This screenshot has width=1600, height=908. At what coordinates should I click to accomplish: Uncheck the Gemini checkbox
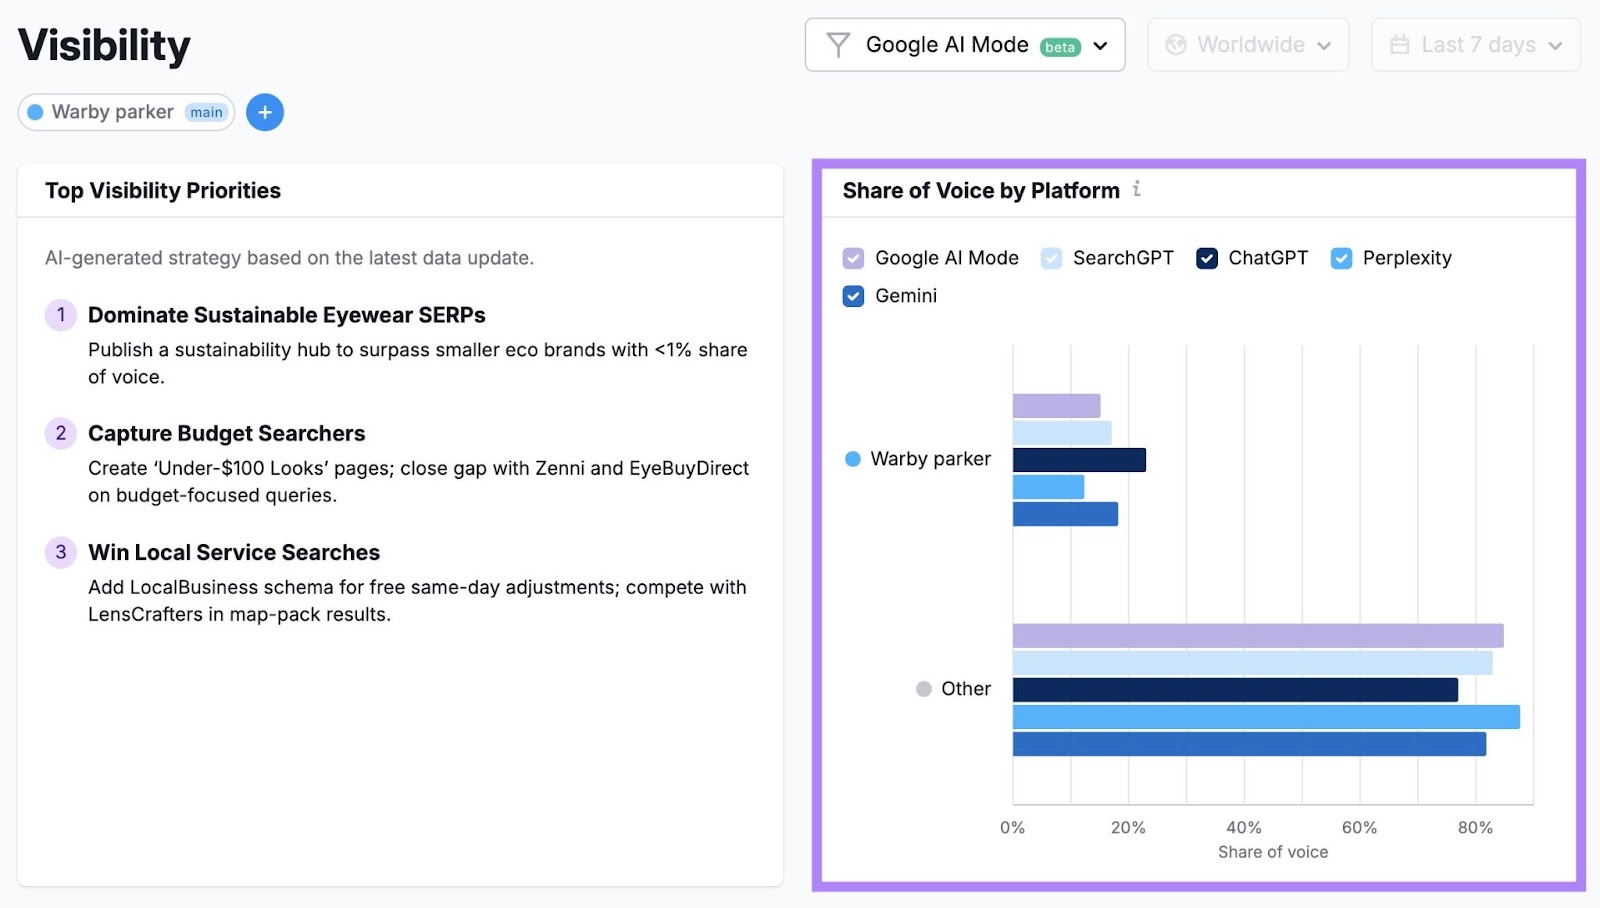tap(853, 296)
